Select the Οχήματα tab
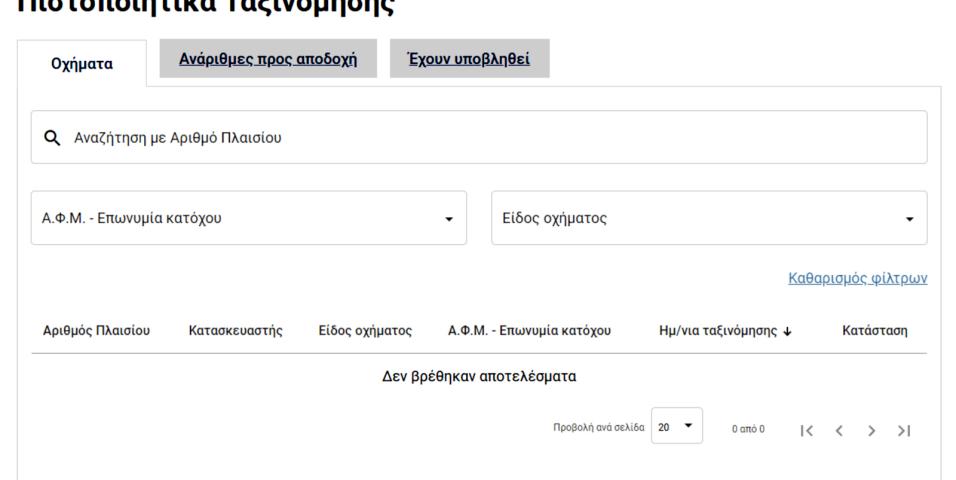956x480 pixels. tap(82, 63)
